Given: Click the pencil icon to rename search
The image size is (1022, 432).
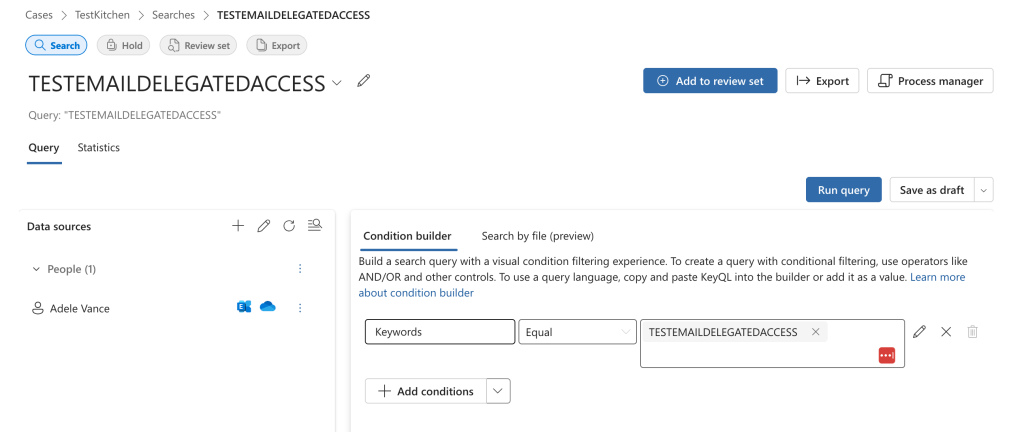Looking at the screenshot, I should (364, 81).
